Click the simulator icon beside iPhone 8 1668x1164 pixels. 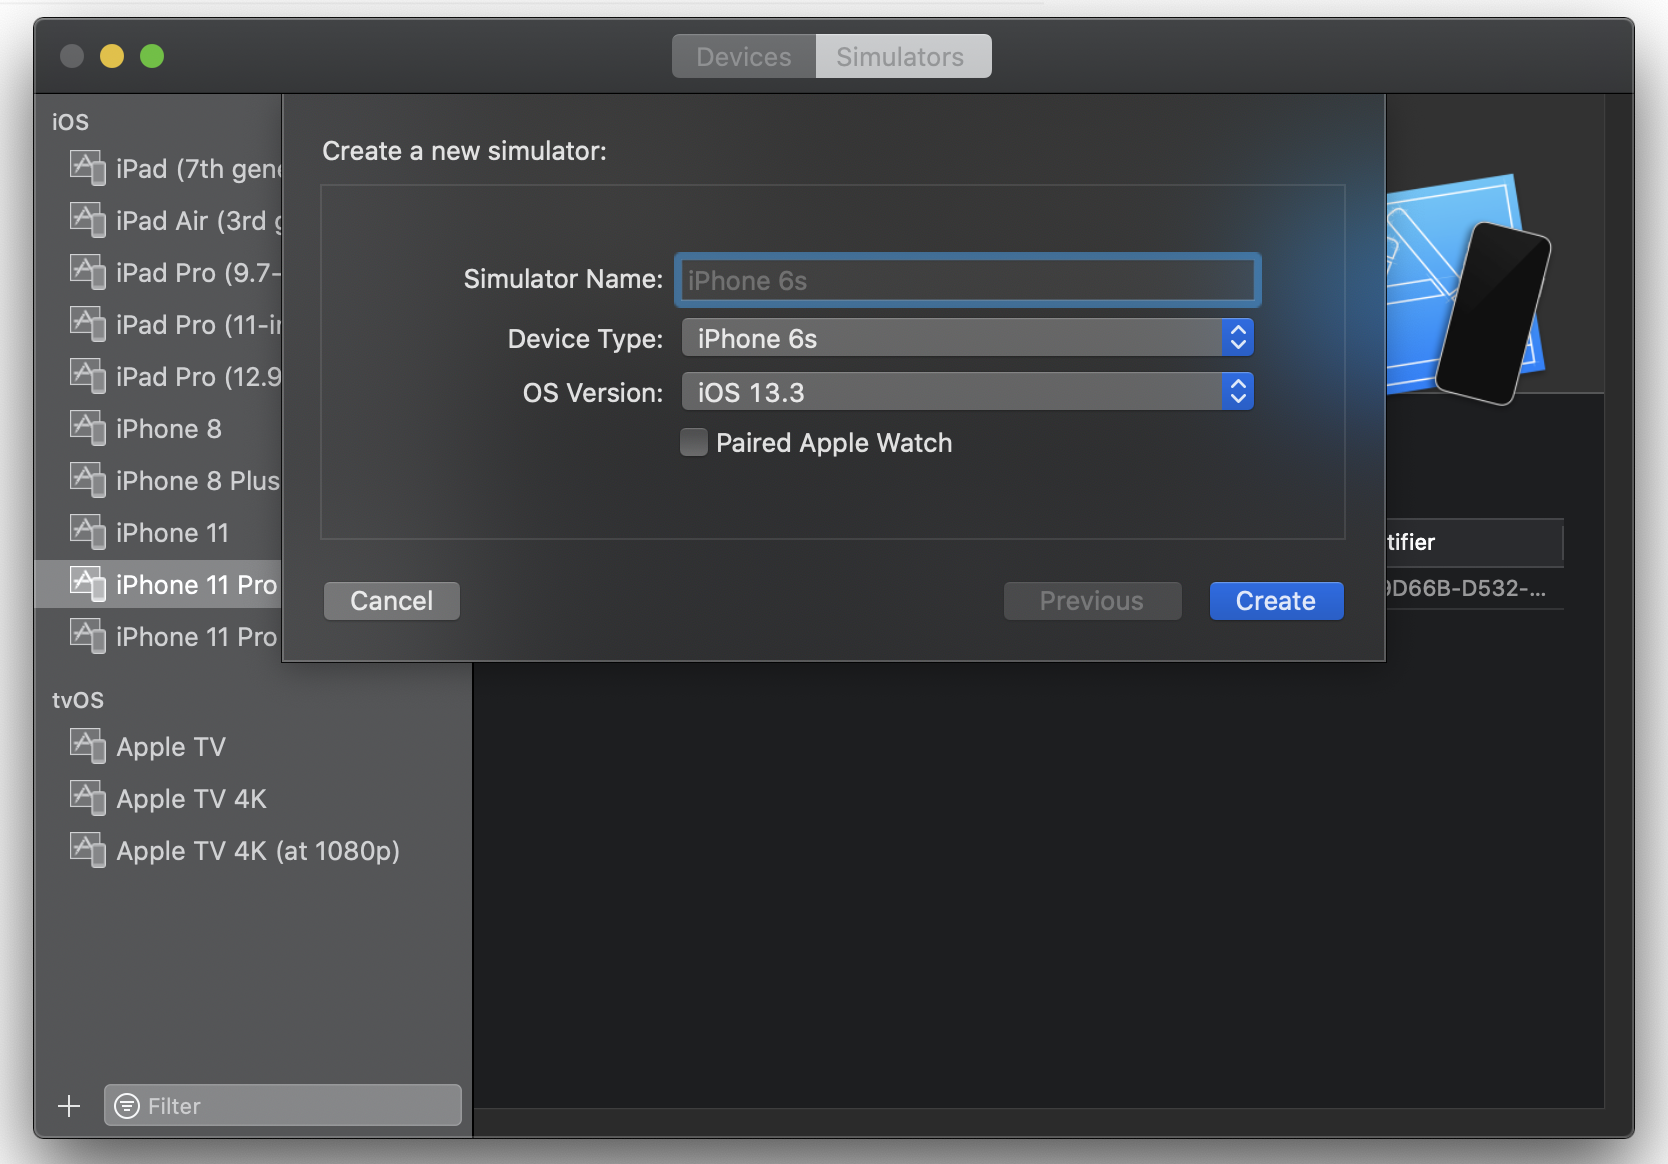(x=88, y=428)
